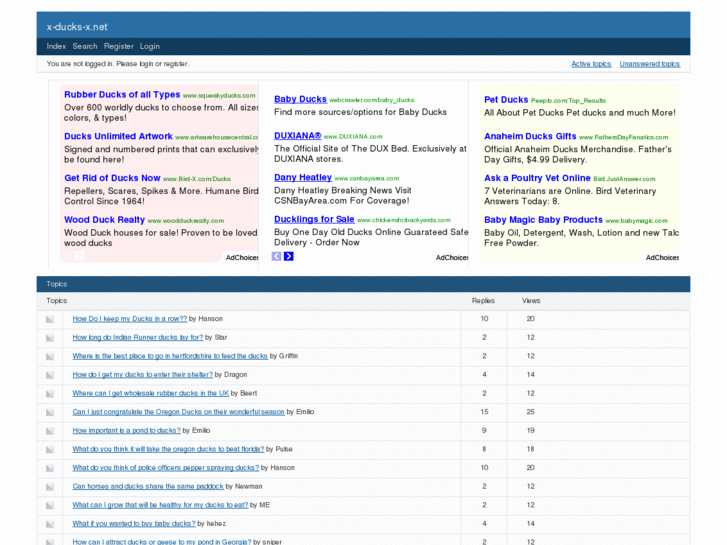
Task: Click 'Replies' column header
Action: (x=484, y=301)
